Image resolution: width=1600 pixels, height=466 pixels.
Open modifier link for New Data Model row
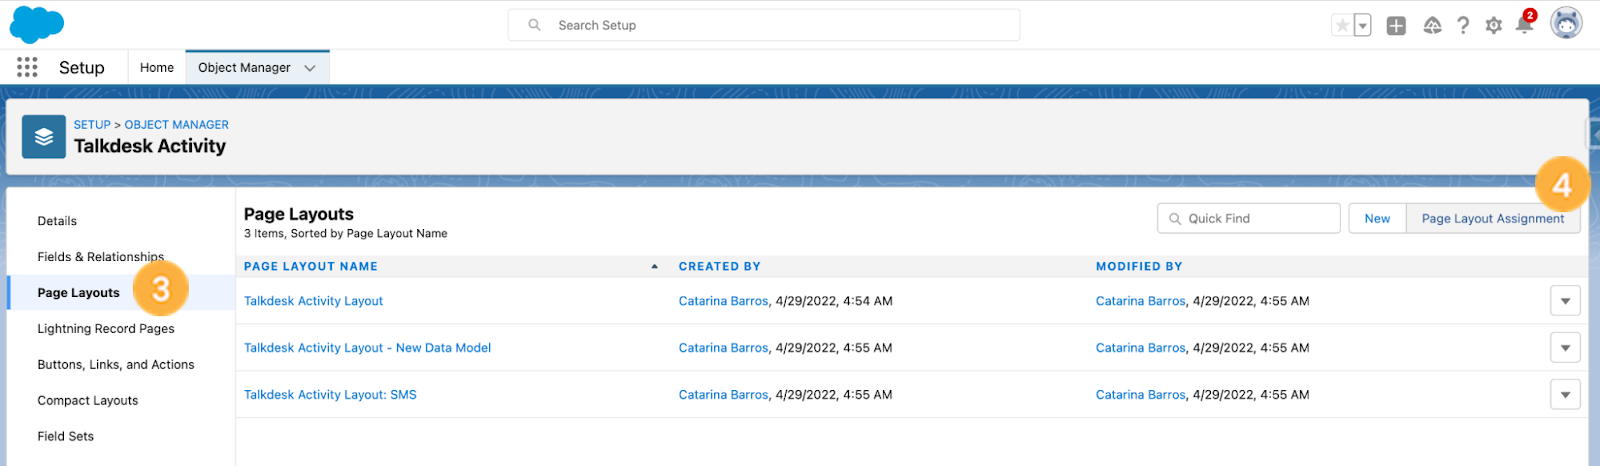click(x=1140, y=348)
